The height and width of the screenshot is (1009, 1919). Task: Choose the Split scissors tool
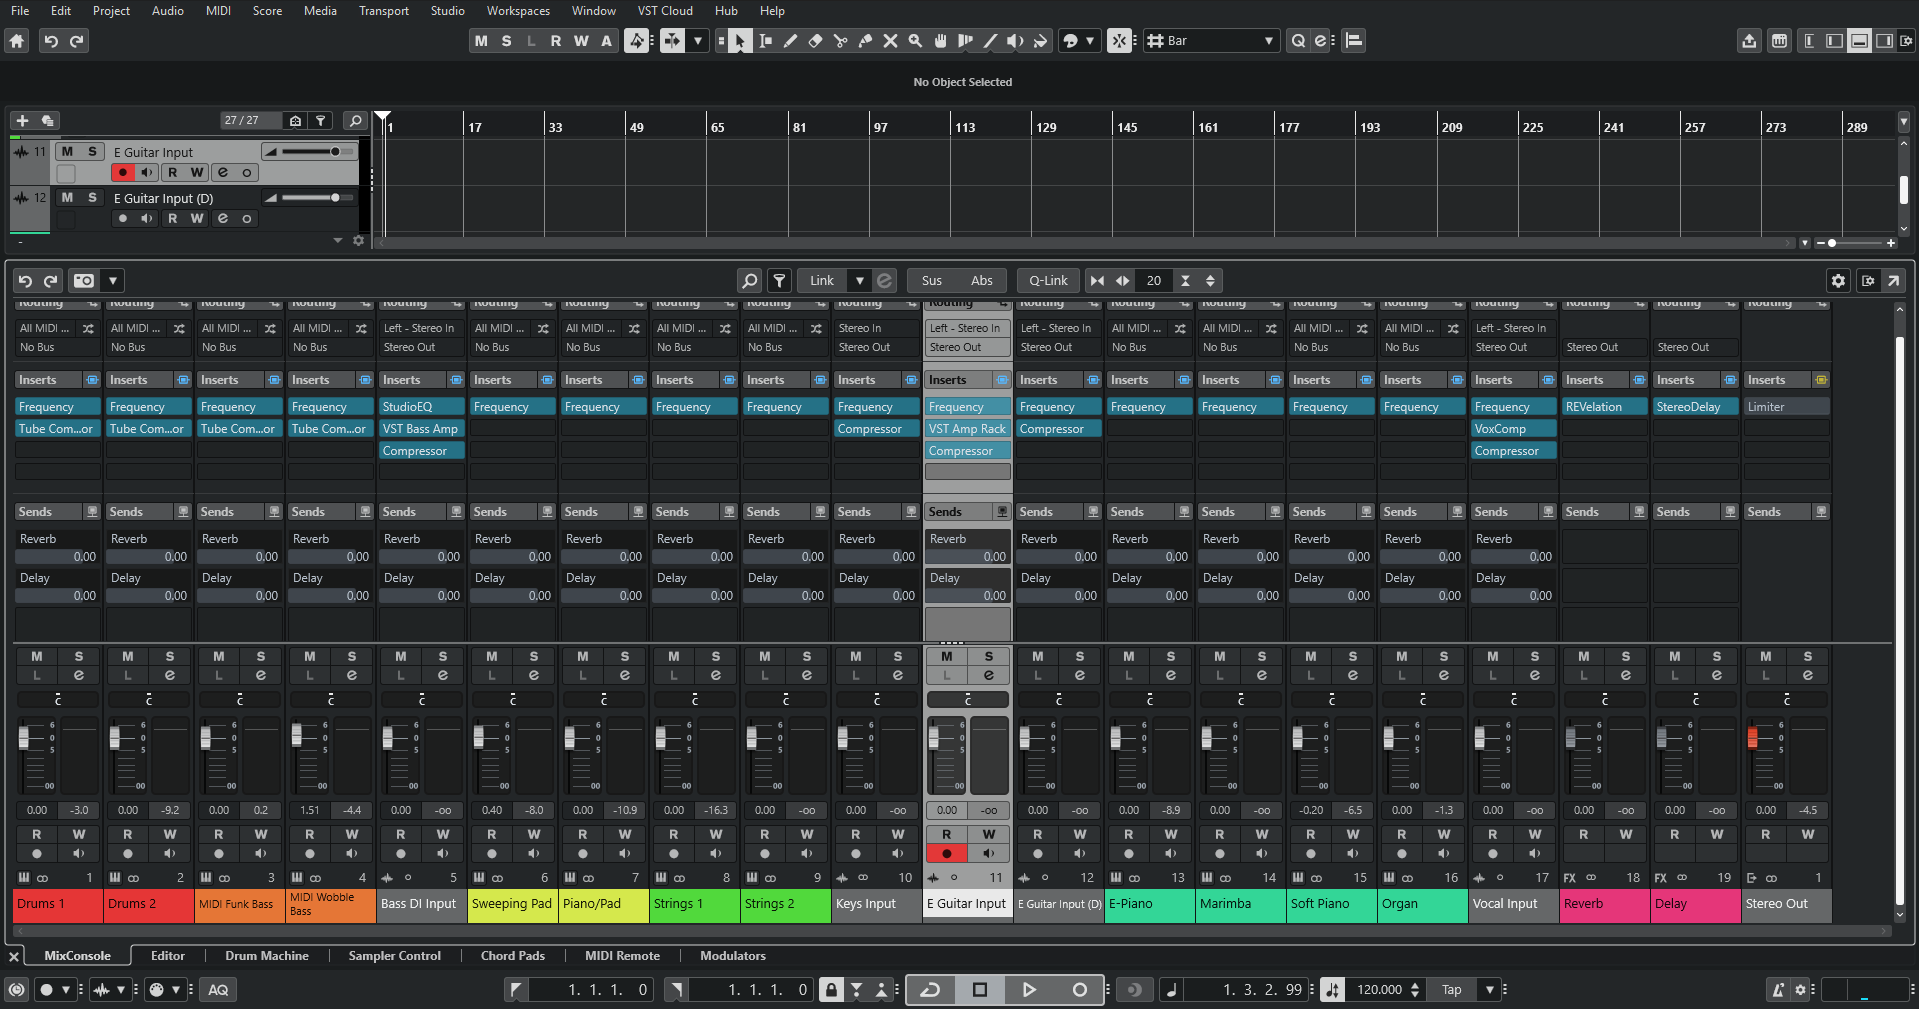pyautogui.click(x=840, y=41)
